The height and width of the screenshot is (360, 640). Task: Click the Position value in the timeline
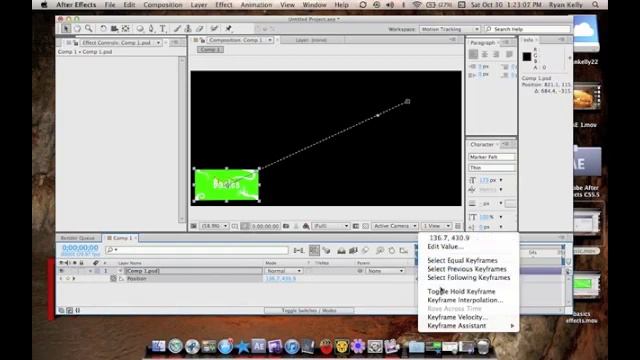click(x=280, y=278)
